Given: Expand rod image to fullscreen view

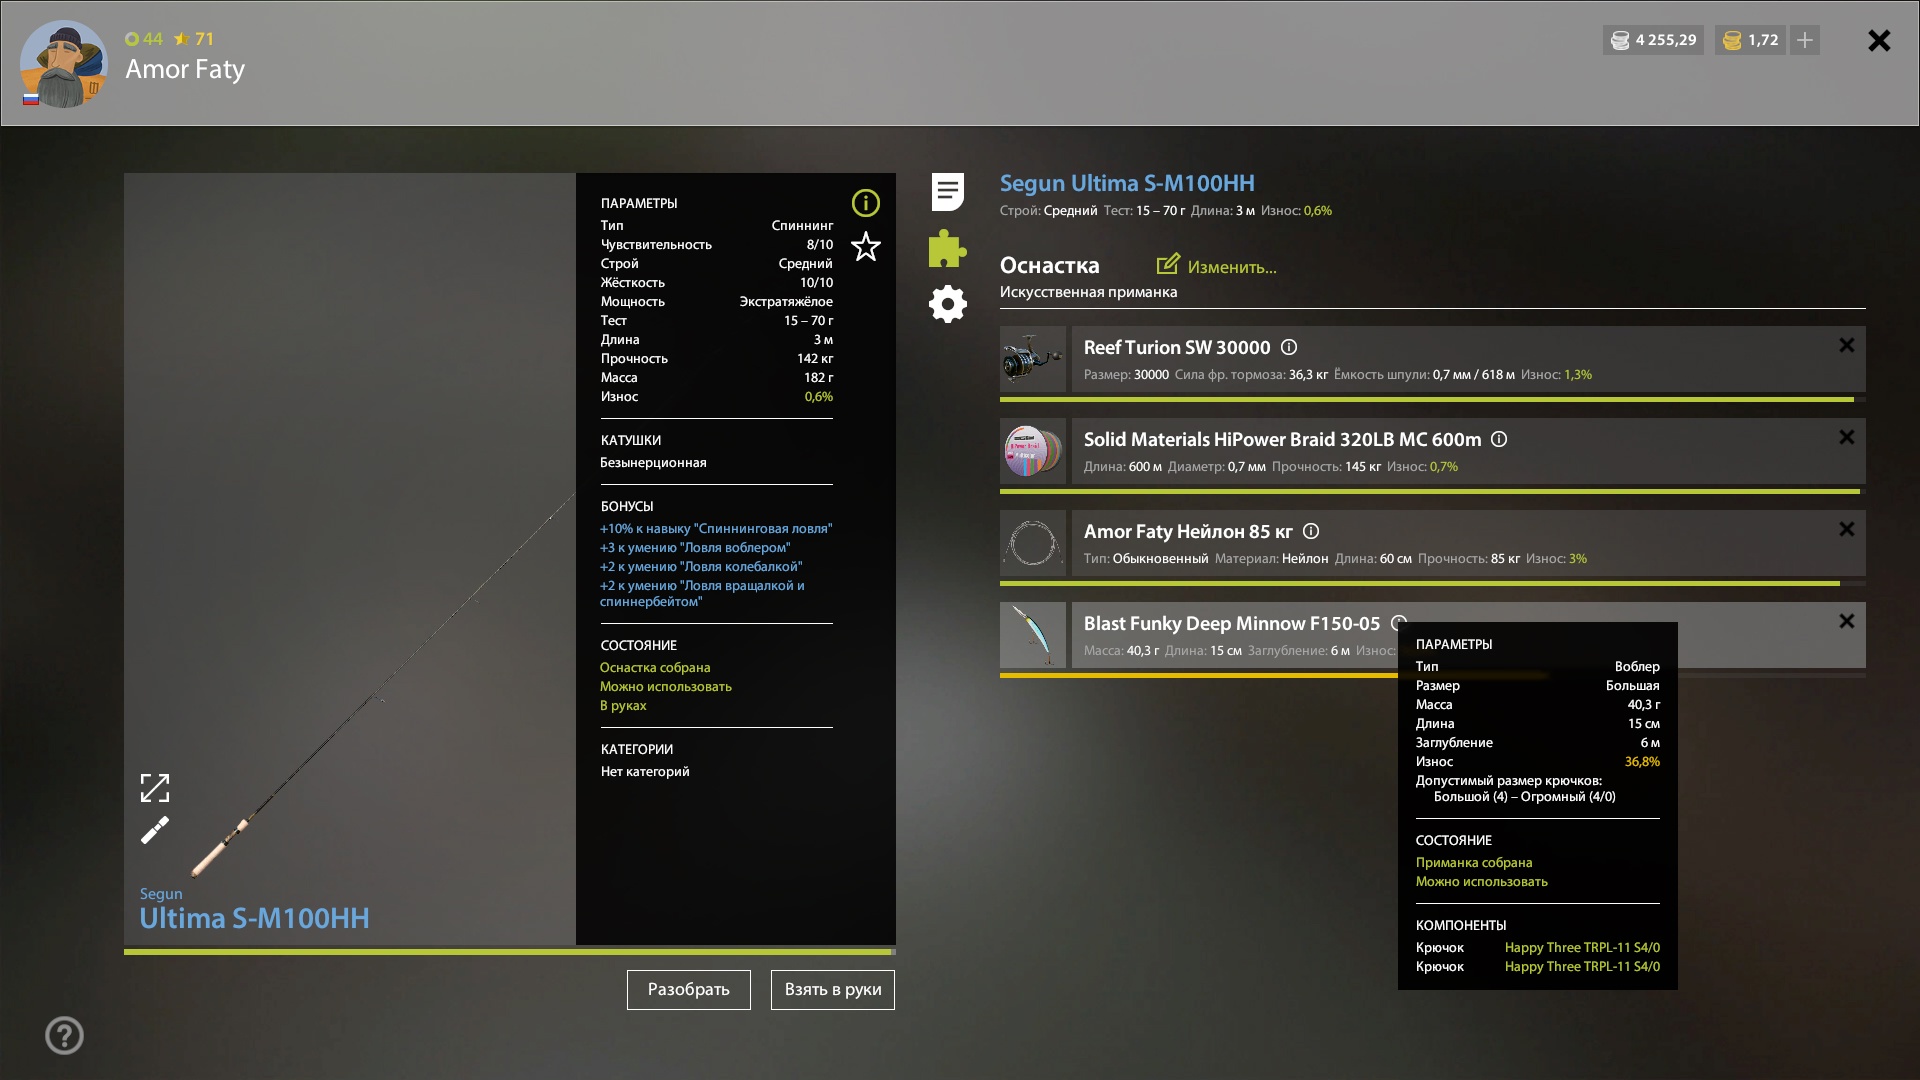Looking at the screenshot, I should pos(155,788).
